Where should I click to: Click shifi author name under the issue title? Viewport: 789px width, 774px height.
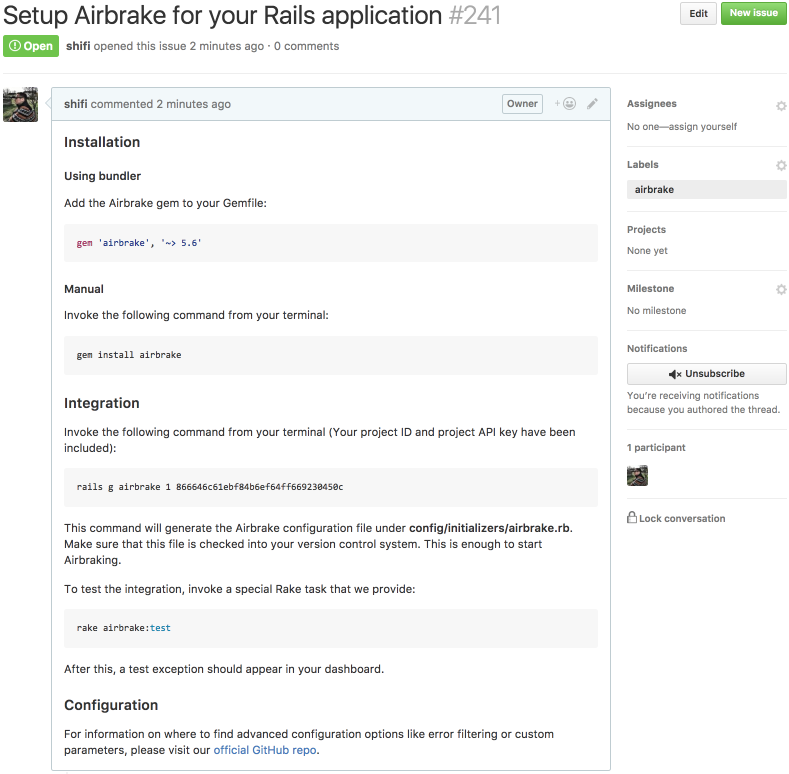coord(78,46)
